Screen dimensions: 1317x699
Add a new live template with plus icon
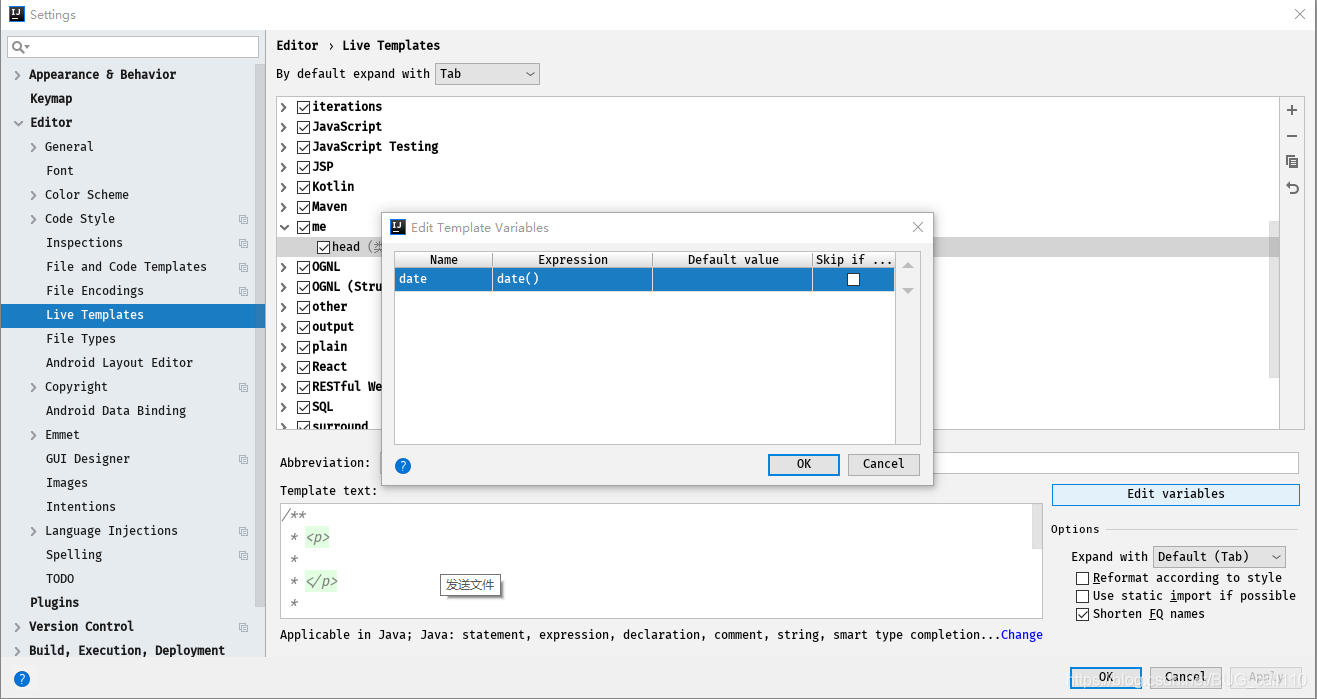coord(1291,110)
